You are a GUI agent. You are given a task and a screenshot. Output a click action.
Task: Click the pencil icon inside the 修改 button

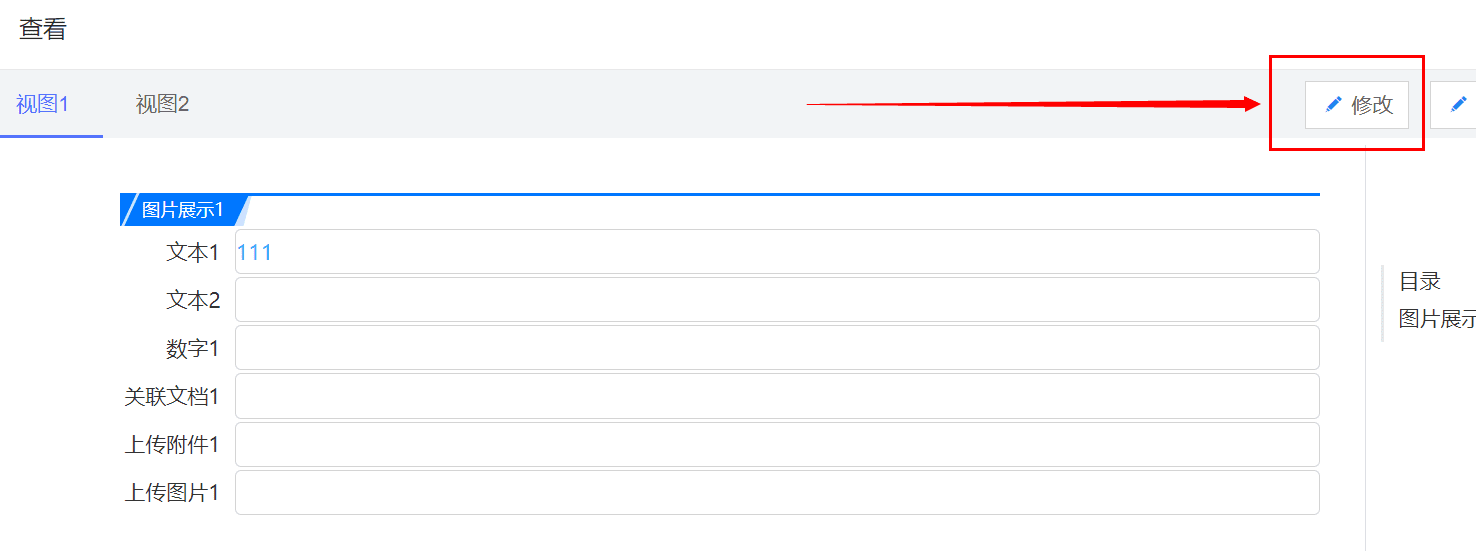click(x=1333, y=105)
